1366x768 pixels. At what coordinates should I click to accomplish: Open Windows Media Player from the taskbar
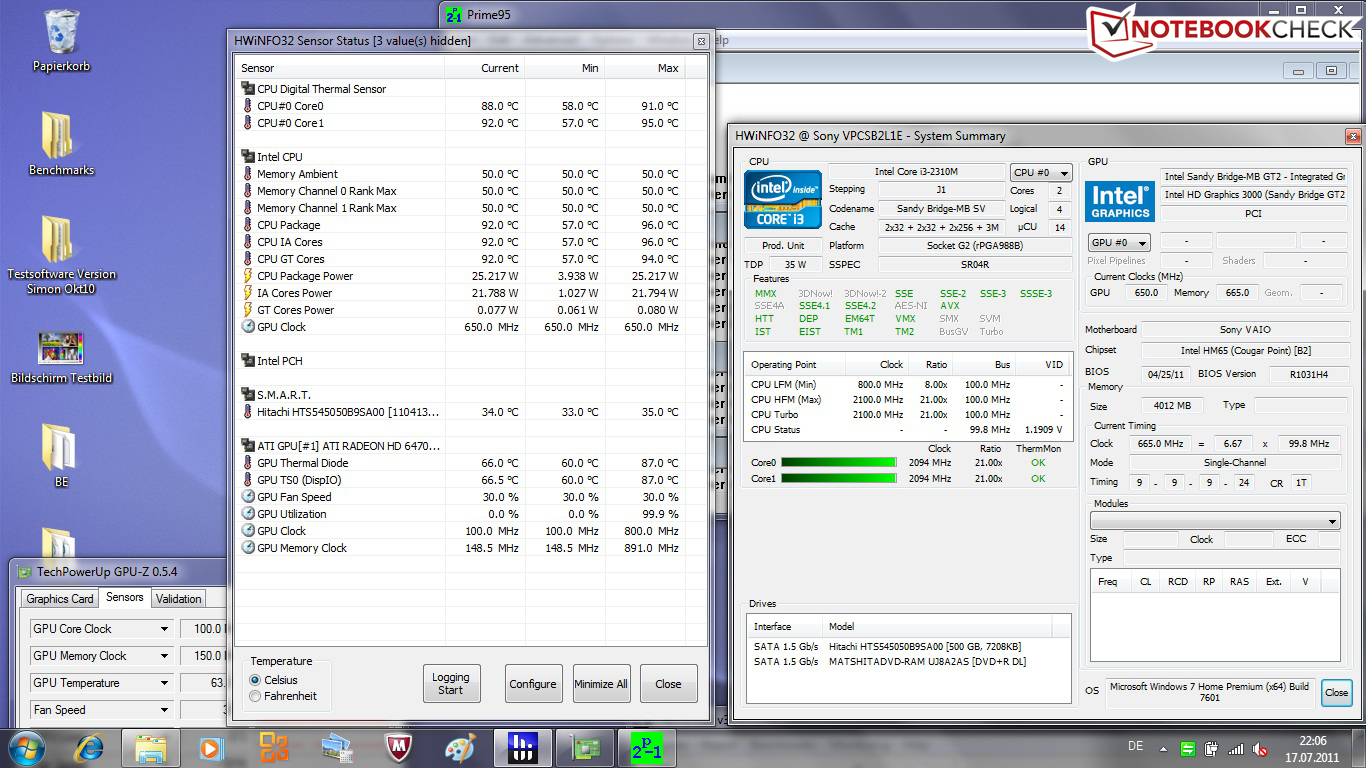pos(210,748)
